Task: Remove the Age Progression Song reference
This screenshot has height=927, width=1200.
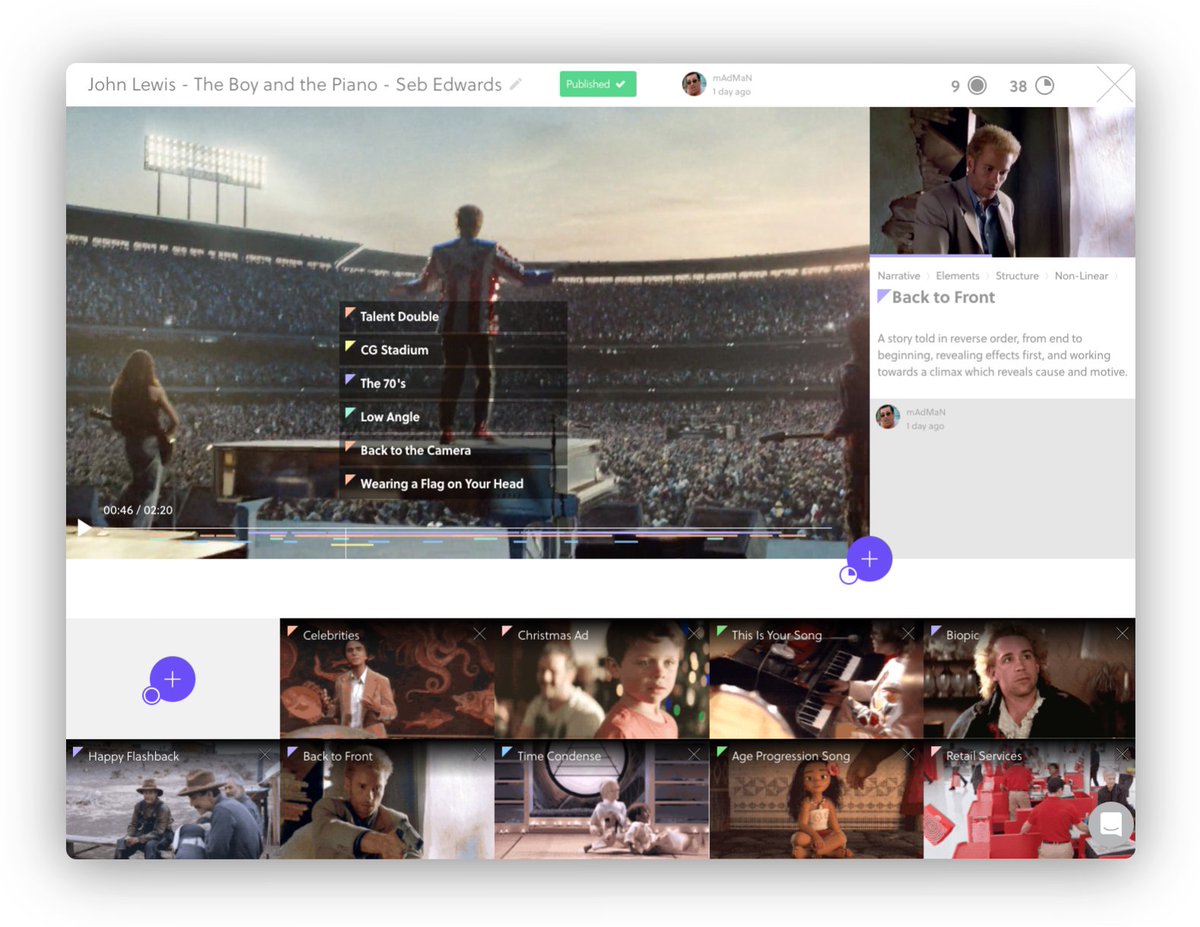Action: point(908,755)
